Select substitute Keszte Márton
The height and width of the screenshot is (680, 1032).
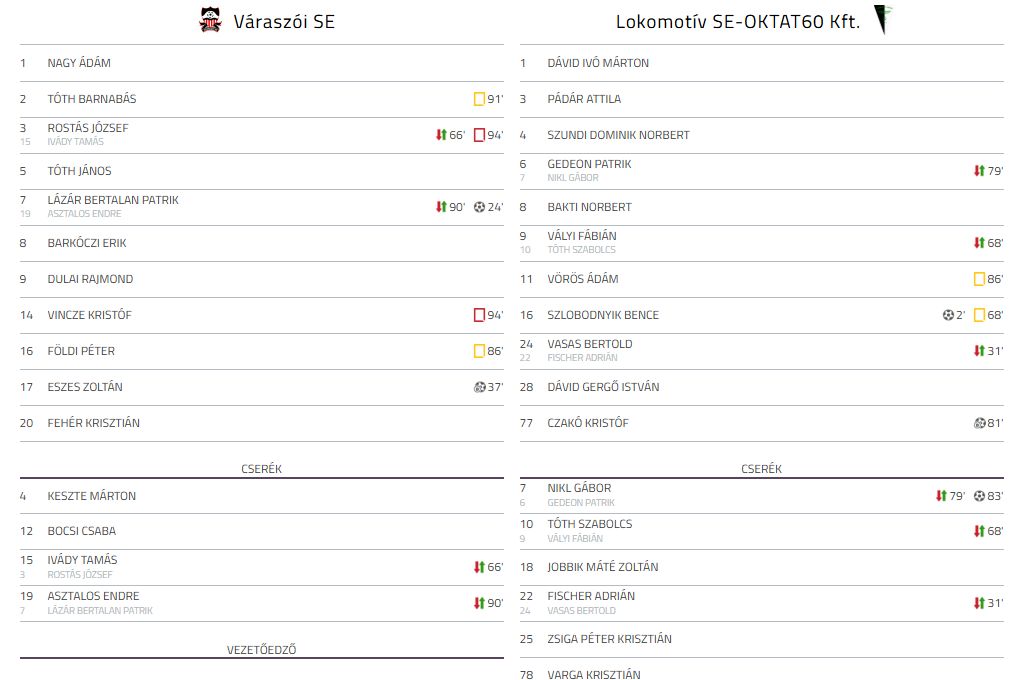92,496
